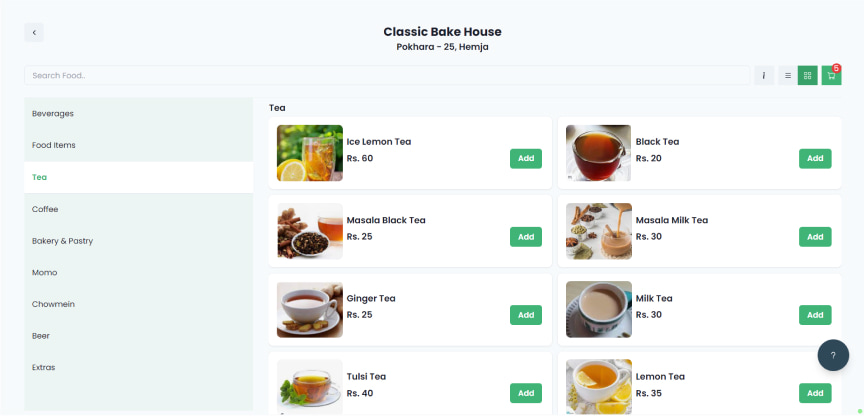This screenshot has width=865, height=416.
Task: Open the shopping cart
Action: coord(831,76)
